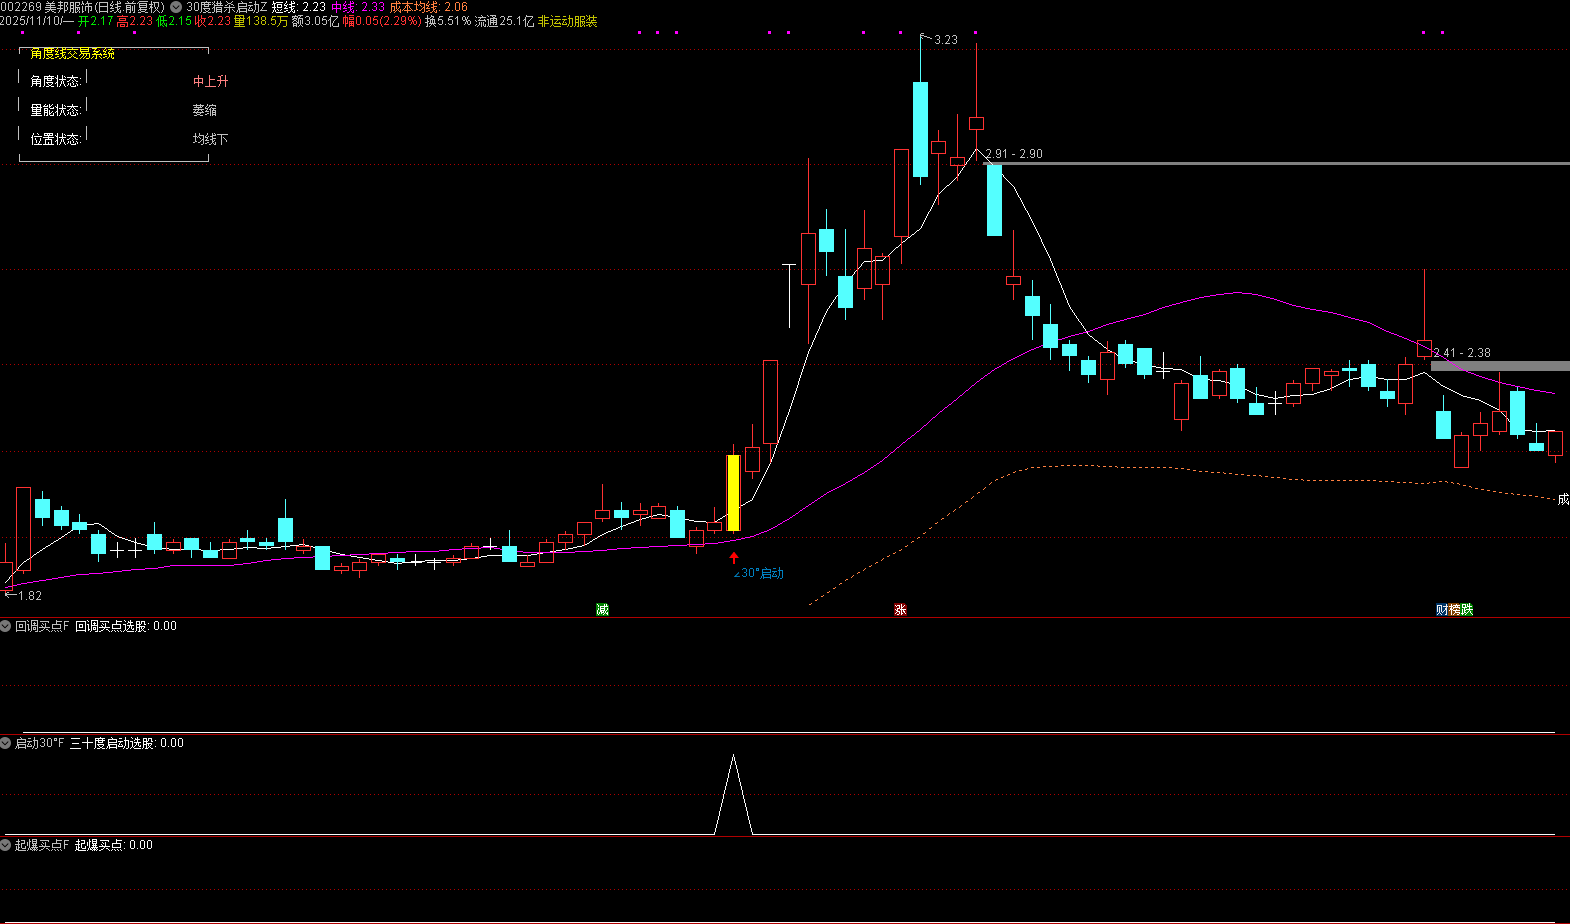1570x924 pixels.
Task: Click the red 涨 event marker
Action: click(x=900, y=609)
